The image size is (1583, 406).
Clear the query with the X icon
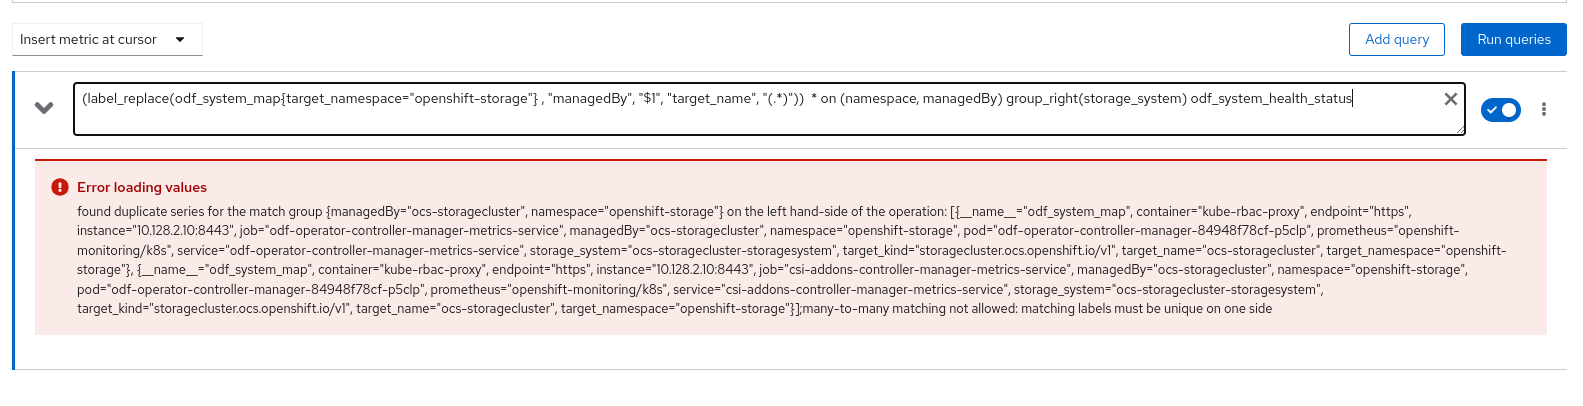pyautogui.click(x=1451, y=99)
